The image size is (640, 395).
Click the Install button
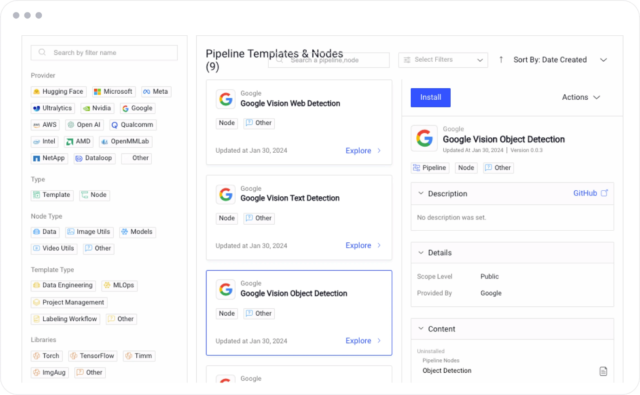431,98
